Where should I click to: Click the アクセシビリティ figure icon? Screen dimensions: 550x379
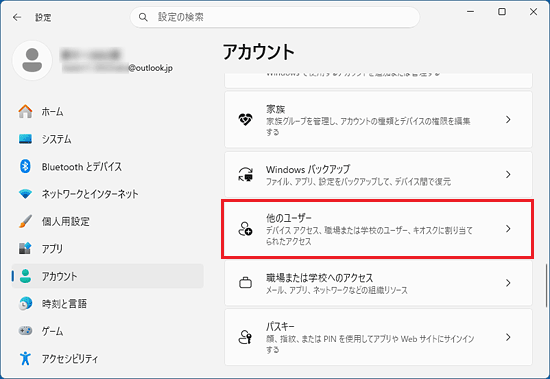(x=25, y=358)
